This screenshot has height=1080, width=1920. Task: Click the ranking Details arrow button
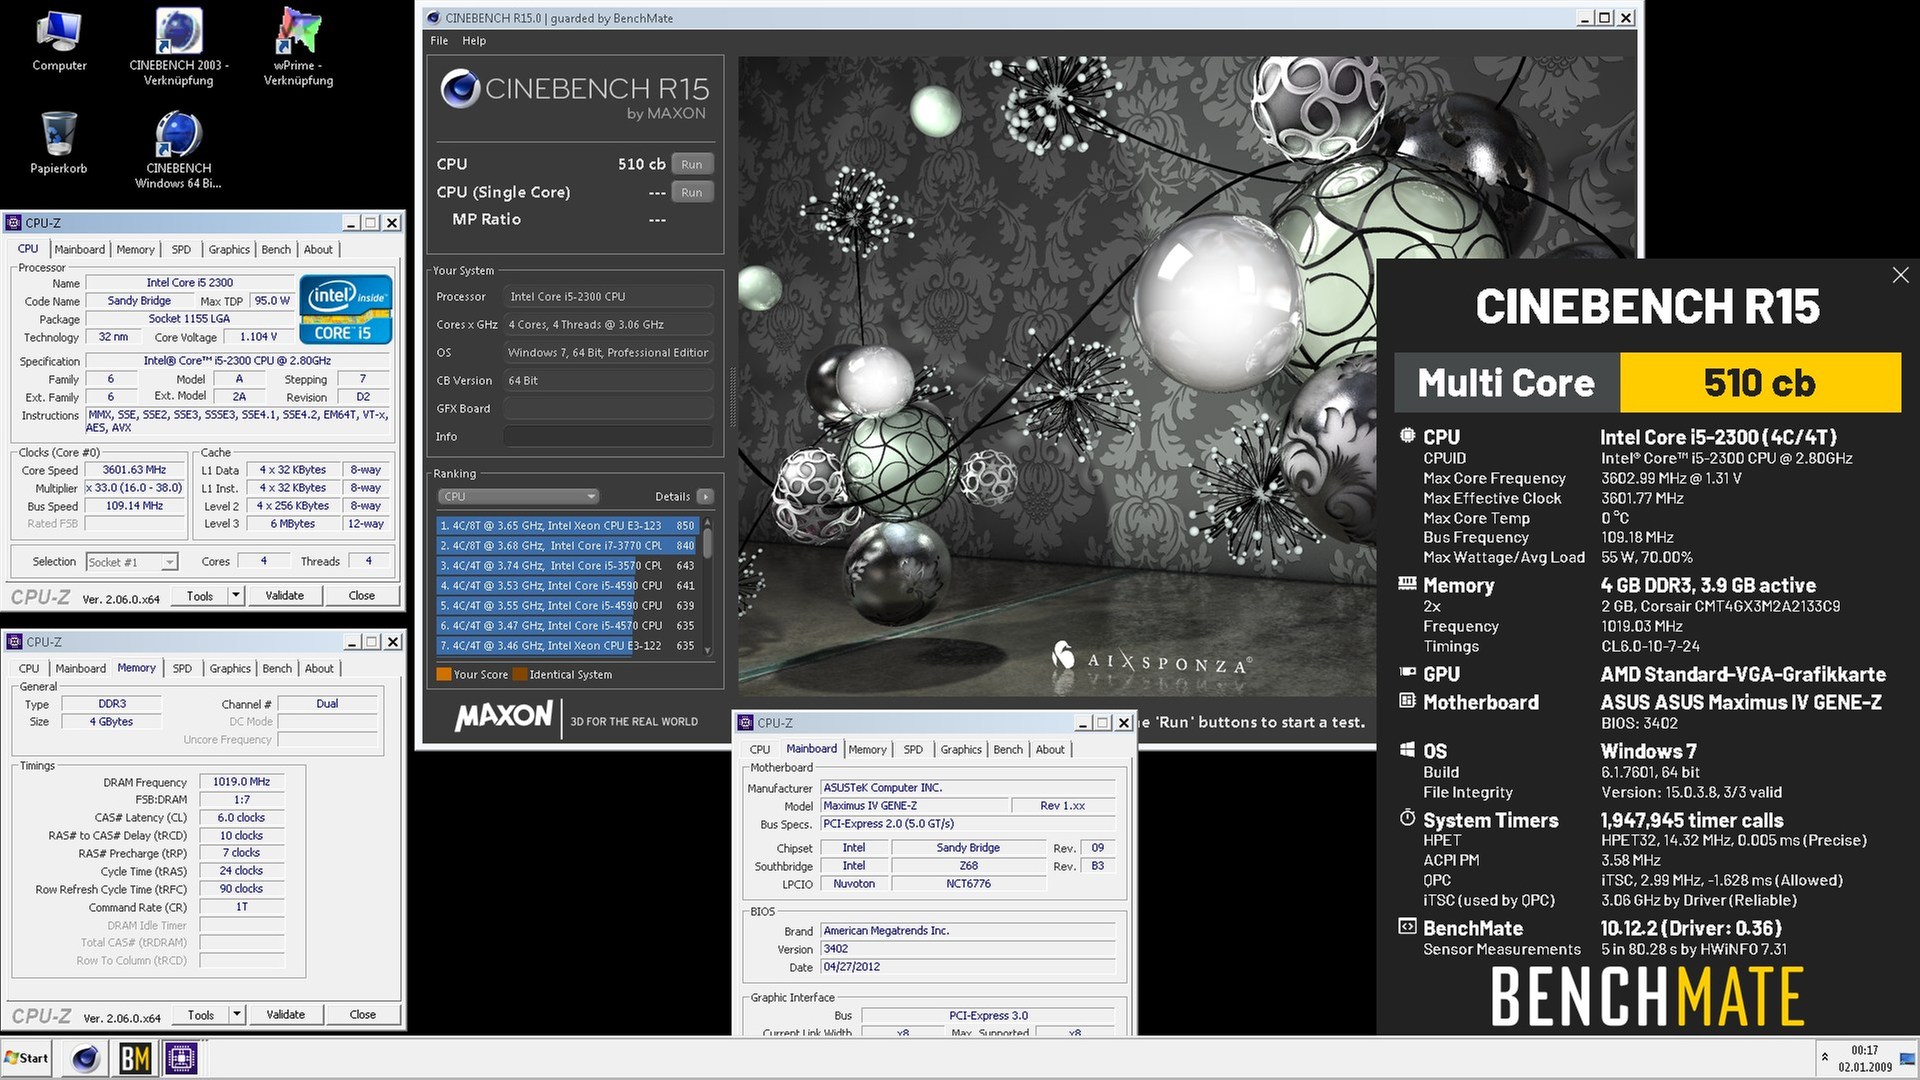[x=705, y=496]
